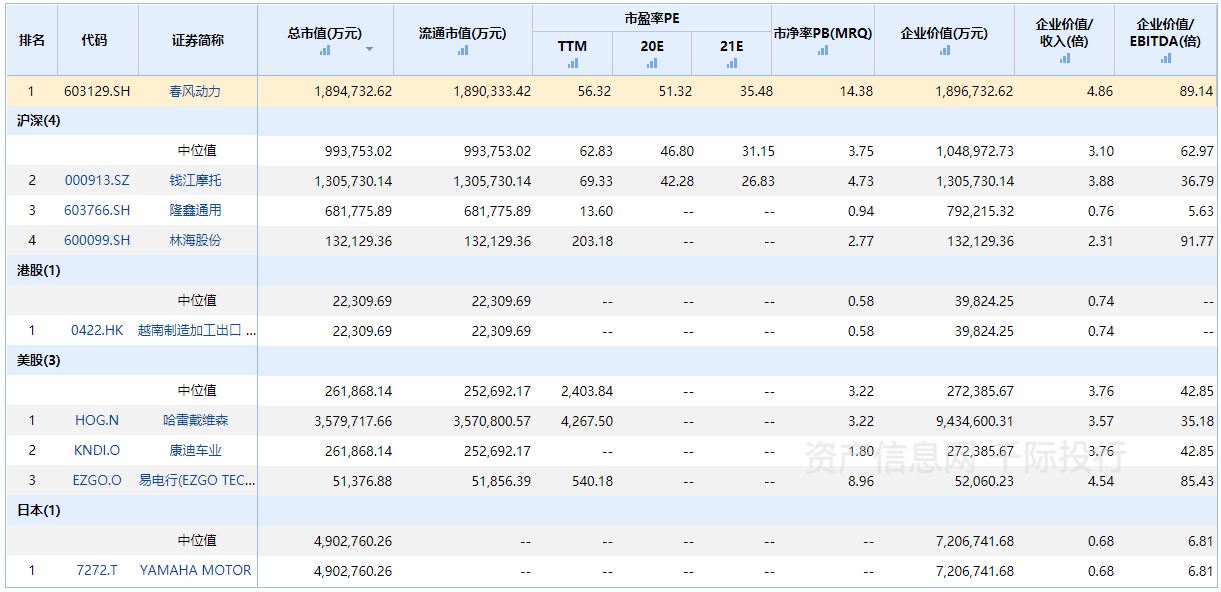Open stock code HOG.N

coord(97,421)
